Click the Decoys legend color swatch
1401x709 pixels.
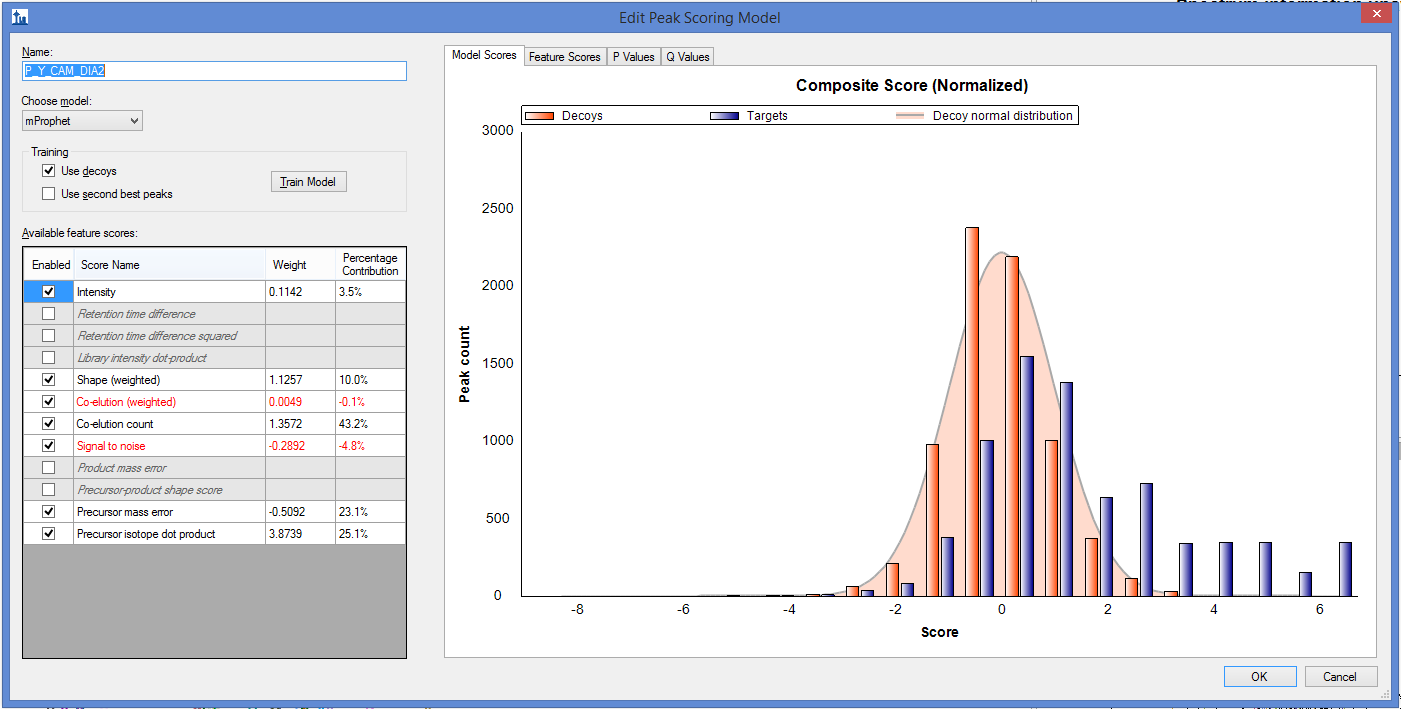click(x=541, y=116)
